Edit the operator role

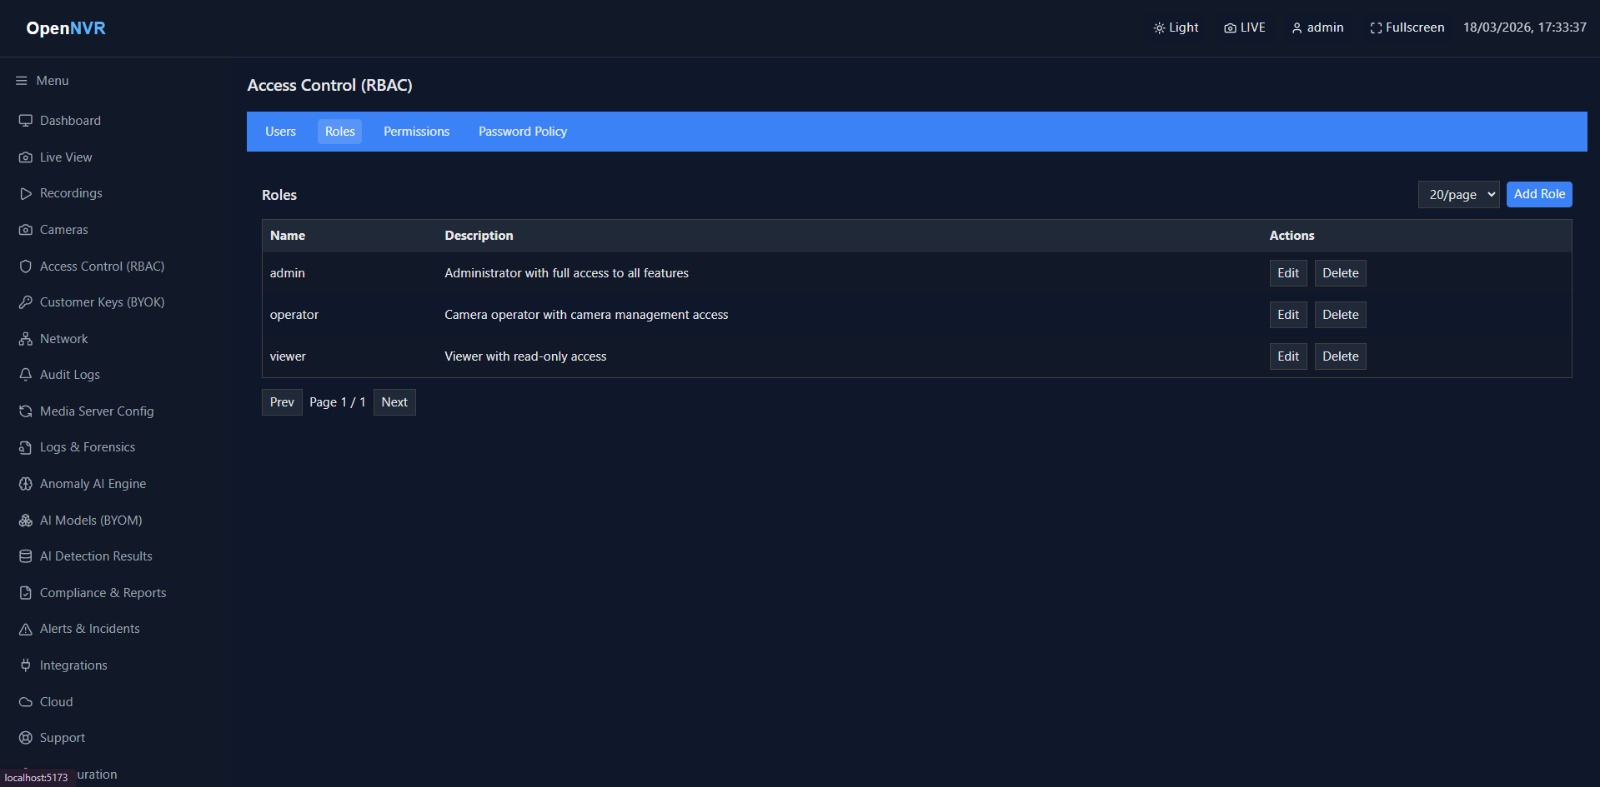[1288, 315]
